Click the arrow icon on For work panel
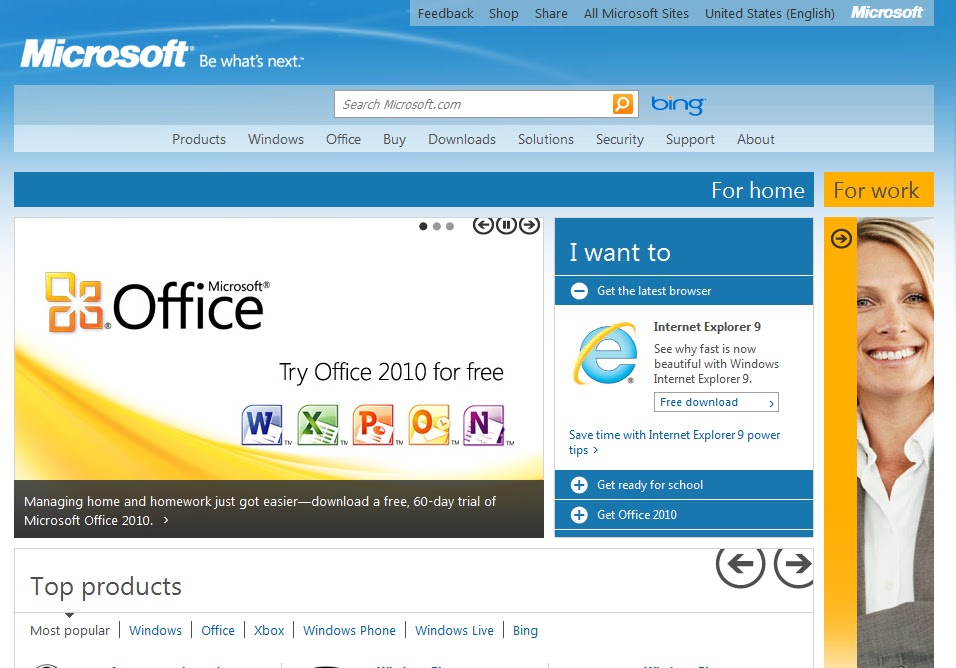 click(x=841, y=238)
